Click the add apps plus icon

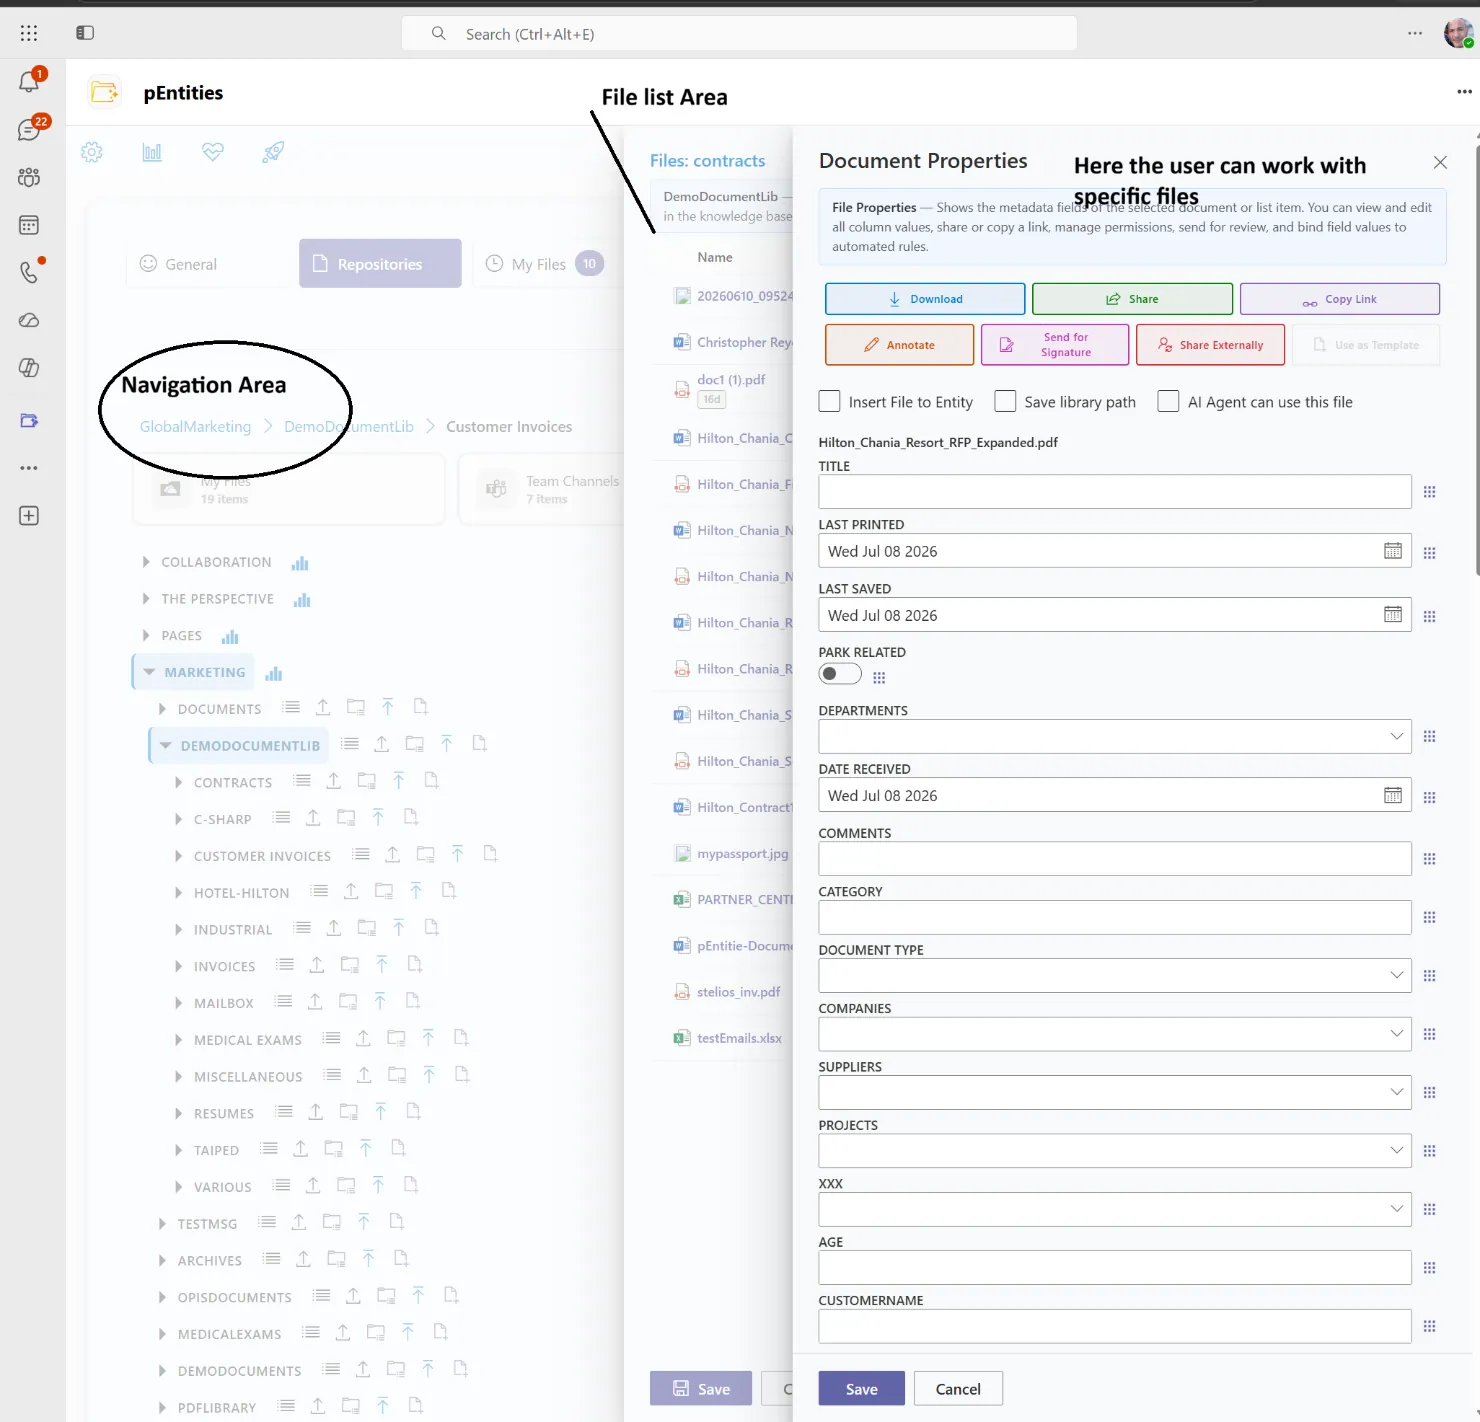(x=29, y=516)
